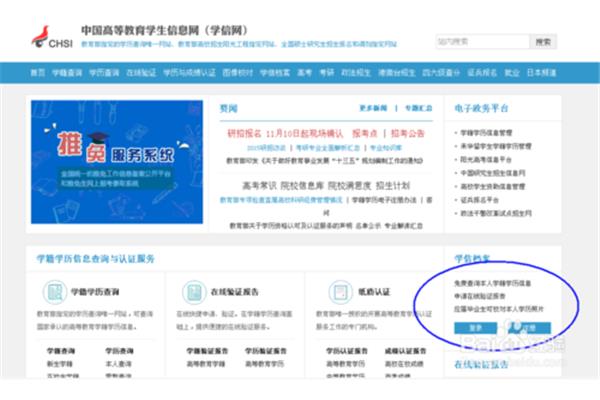Open the 来华留学生学籍学历管理 link
The height and width of the screenshot is (400, 600).
coord(496,146)
